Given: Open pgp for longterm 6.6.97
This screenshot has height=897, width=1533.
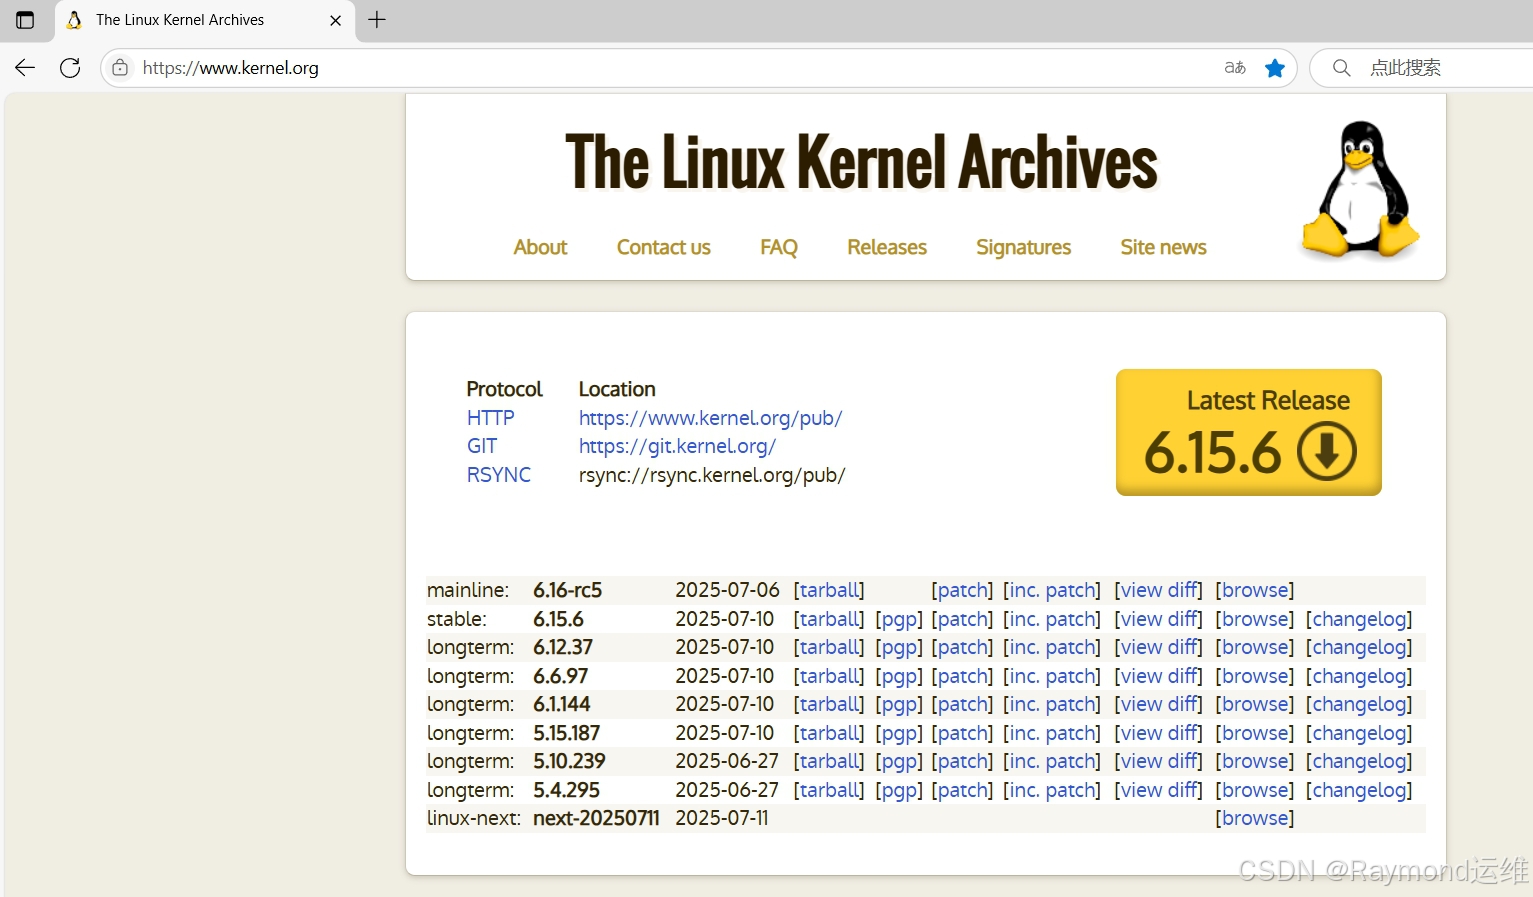Looking at the screenshot, I should [899, 676].
